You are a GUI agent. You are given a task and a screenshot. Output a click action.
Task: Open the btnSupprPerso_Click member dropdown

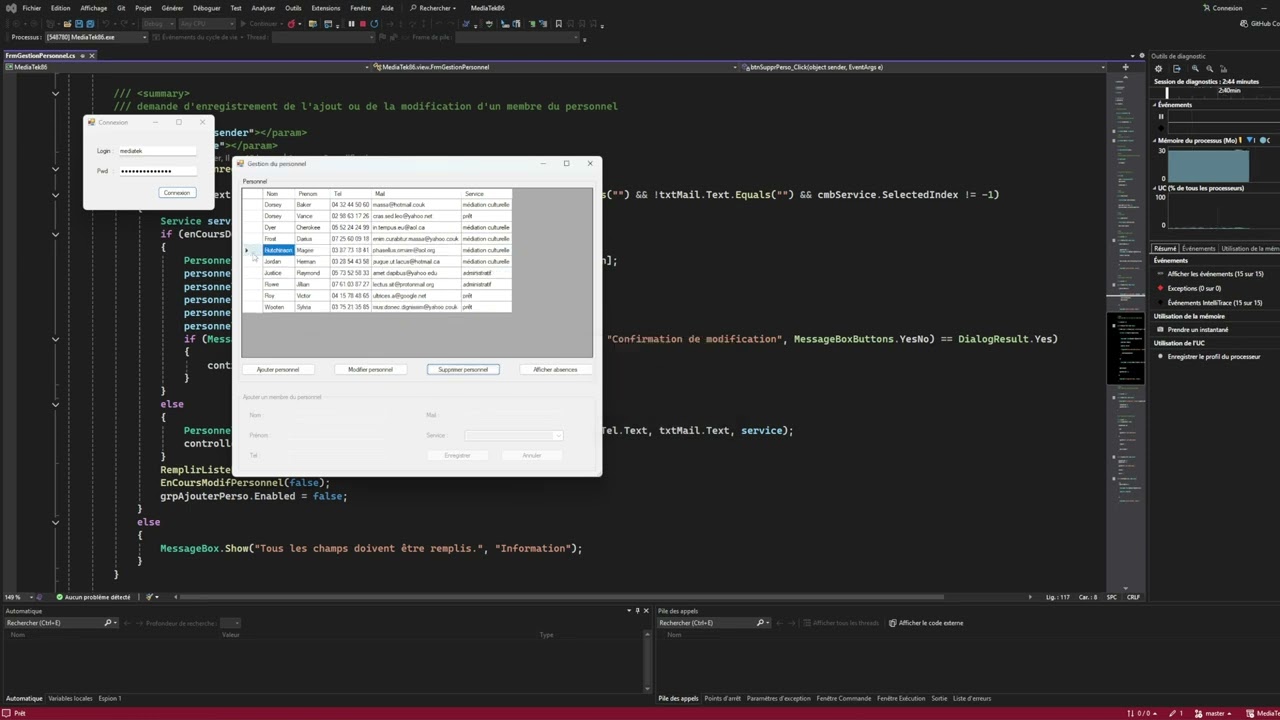point(924,67)
